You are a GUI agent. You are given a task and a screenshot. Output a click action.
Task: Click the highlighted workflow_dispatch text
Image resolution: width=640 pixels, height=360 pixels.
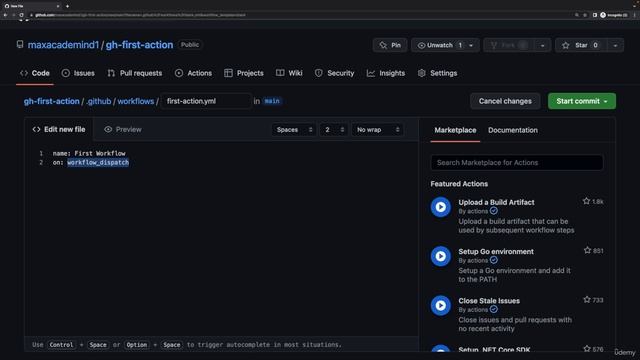pos(98,162)
